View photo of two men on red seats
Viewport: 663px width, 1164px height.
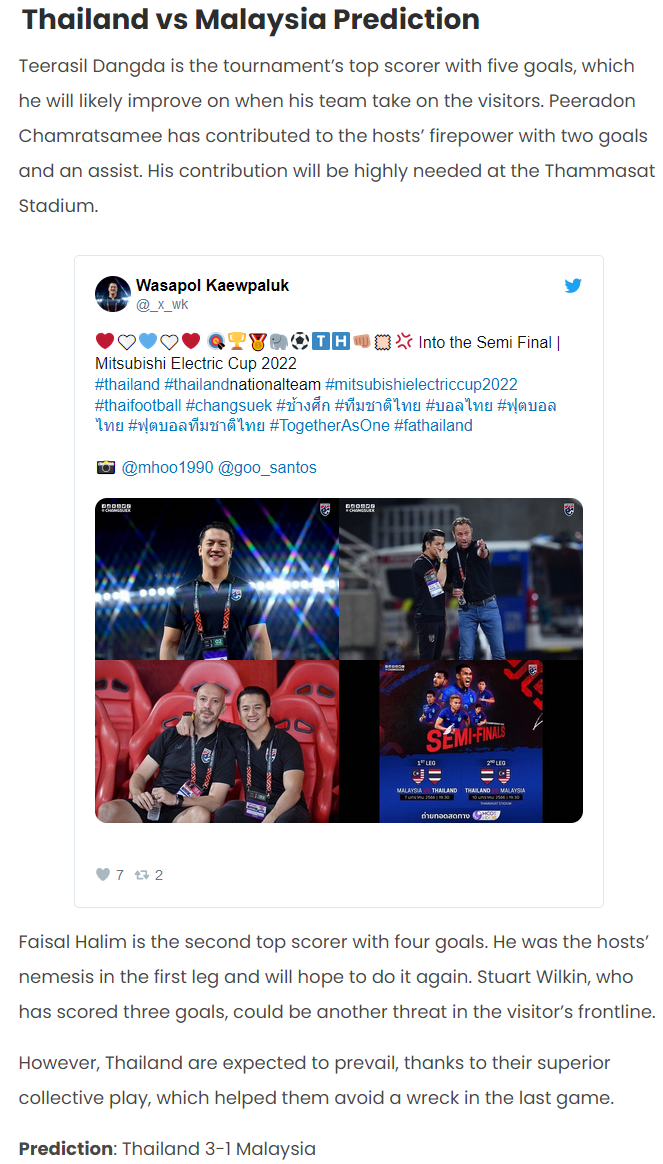click(x=217, y=742)
